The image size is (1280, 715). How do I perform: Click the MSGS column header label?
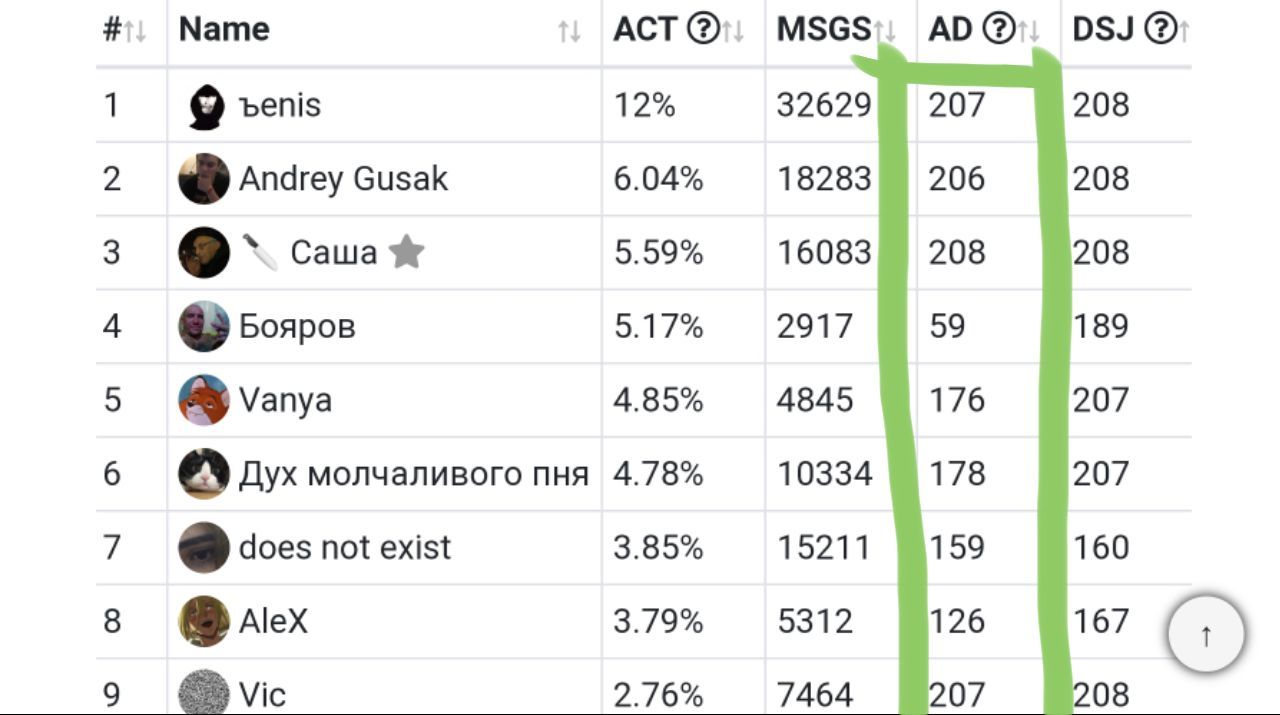click(x=824, y=30)
